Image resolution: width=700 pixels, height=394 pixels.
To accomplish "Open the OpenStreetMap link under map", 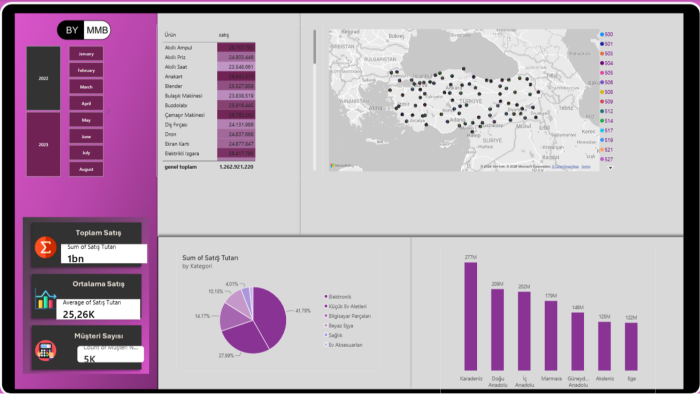I will 565,166.
